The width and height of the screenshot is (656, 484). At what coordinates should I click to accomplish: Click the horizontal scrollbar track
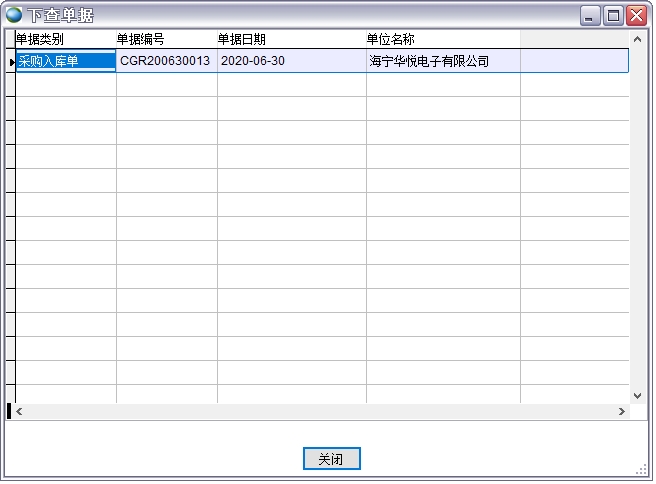320,411
